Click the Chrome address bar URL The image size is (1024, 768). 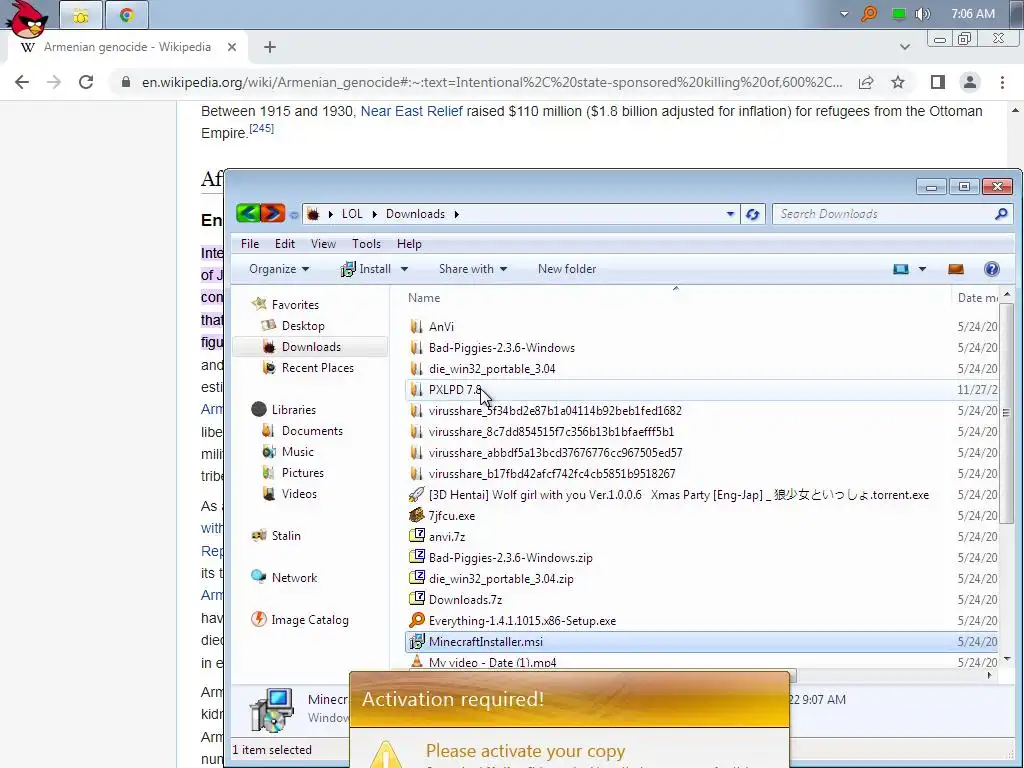click(x=492, y=82)
